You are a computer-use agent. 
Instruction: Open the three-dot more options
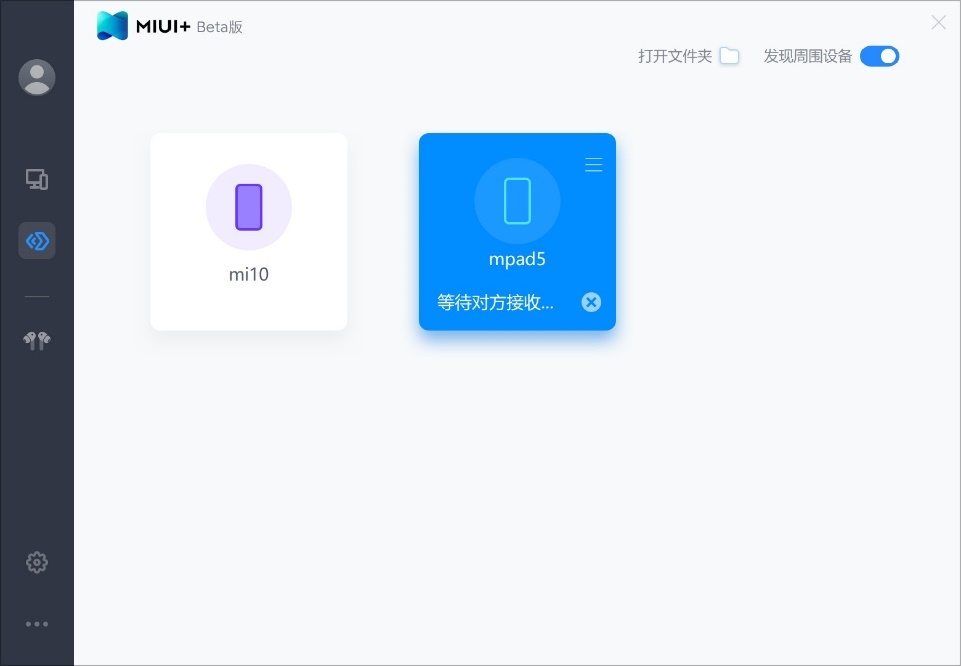click(x=37, y=624)
